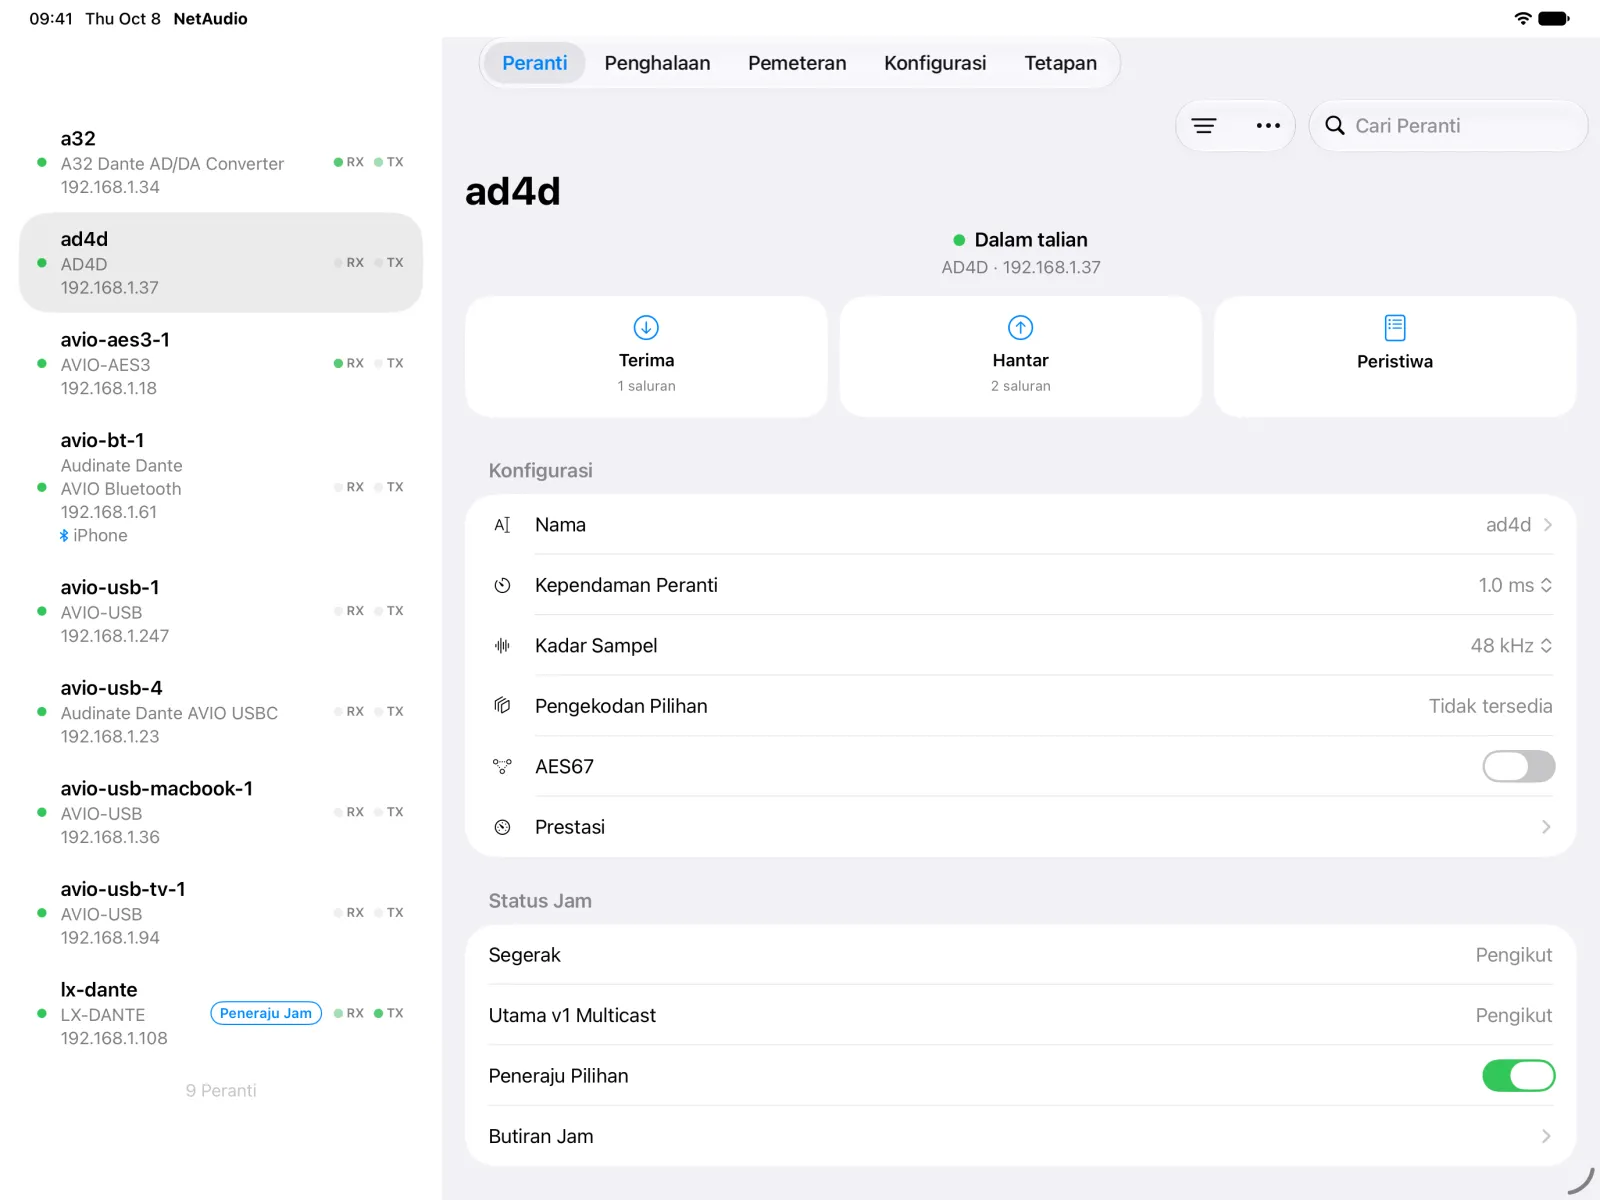
Task: Click the Pengikut value in Segerak row
Action: (1513, 955)
